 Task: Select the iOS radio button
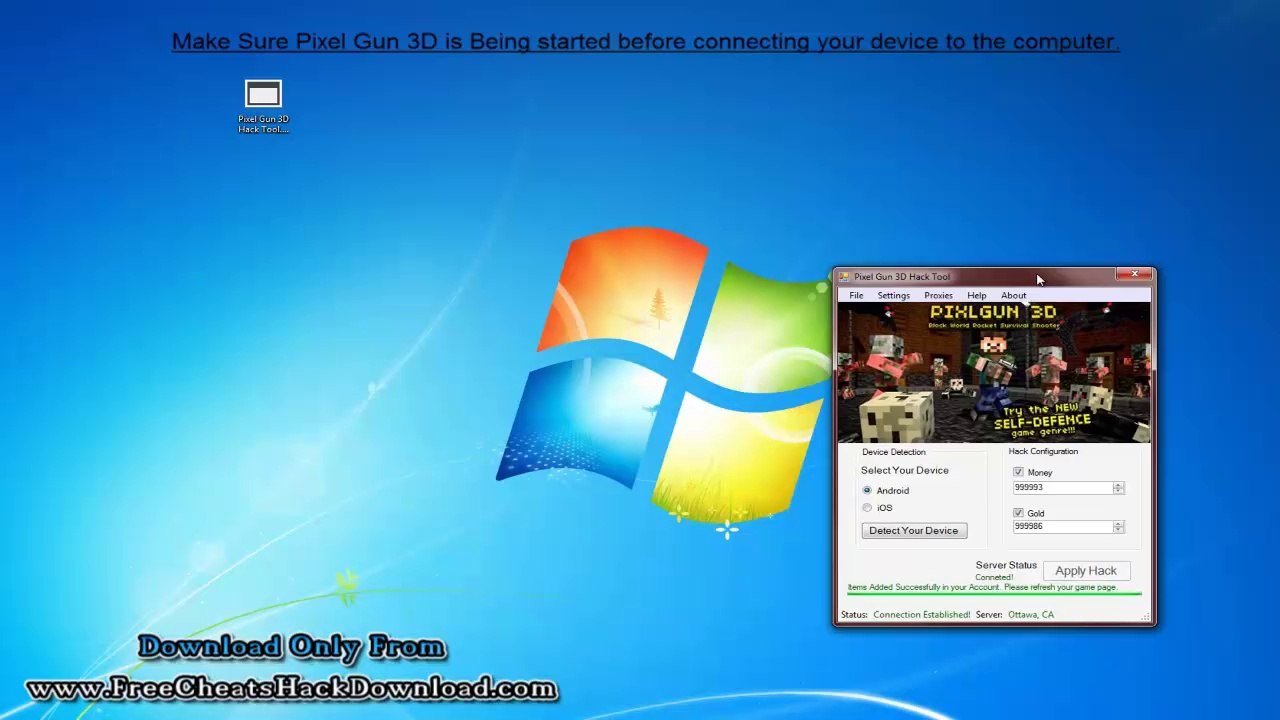[x=867, y=508]
